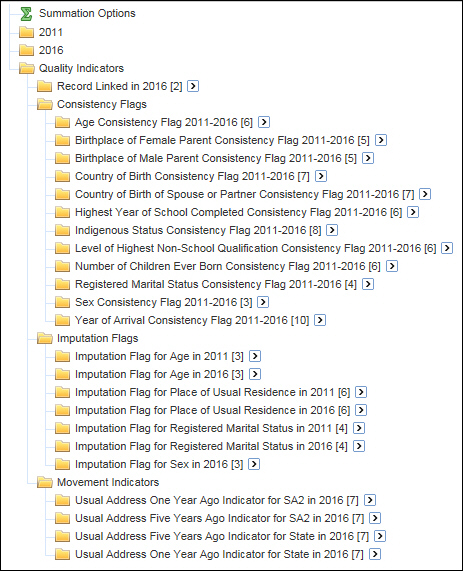This screenshot has height=571, width=463.
Task: Expand arrow for Imputation Flag for Sex in 2016
Action: 254,464
